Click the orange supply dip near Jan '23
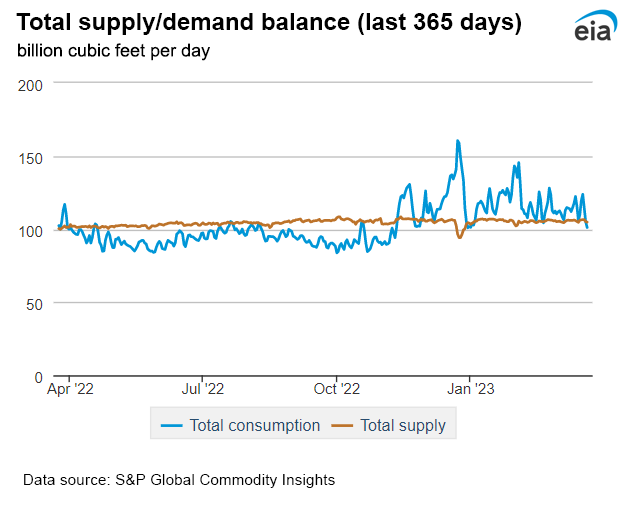This screenshot has height=530, width=626. pos(460,237)
